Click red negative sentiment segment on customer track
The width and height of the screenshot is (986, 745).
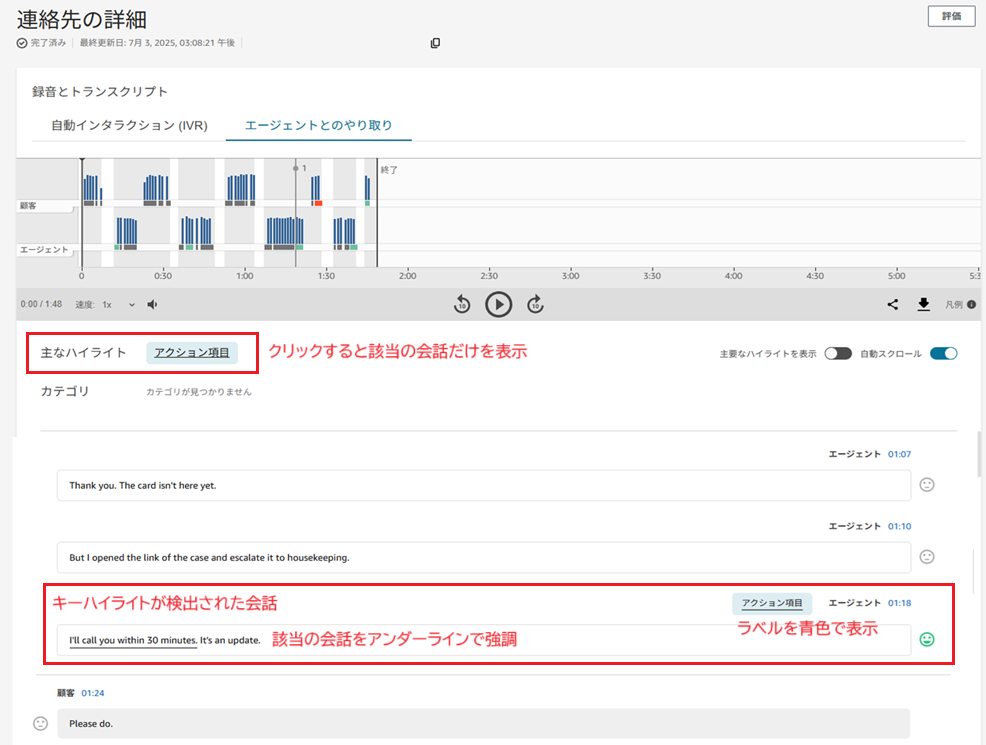(319, 203)
